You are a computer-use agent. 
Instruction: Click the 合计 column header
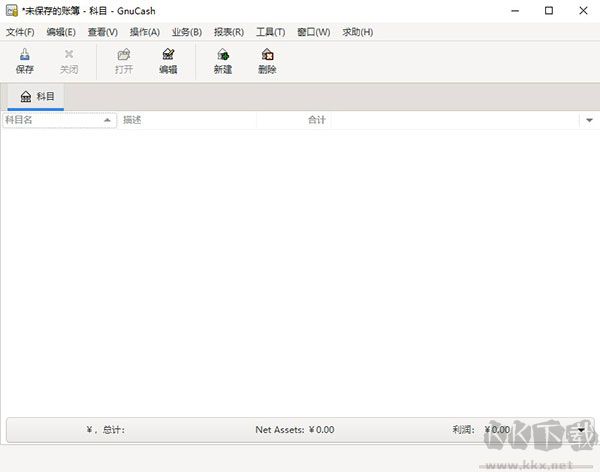tap(294, 120)
